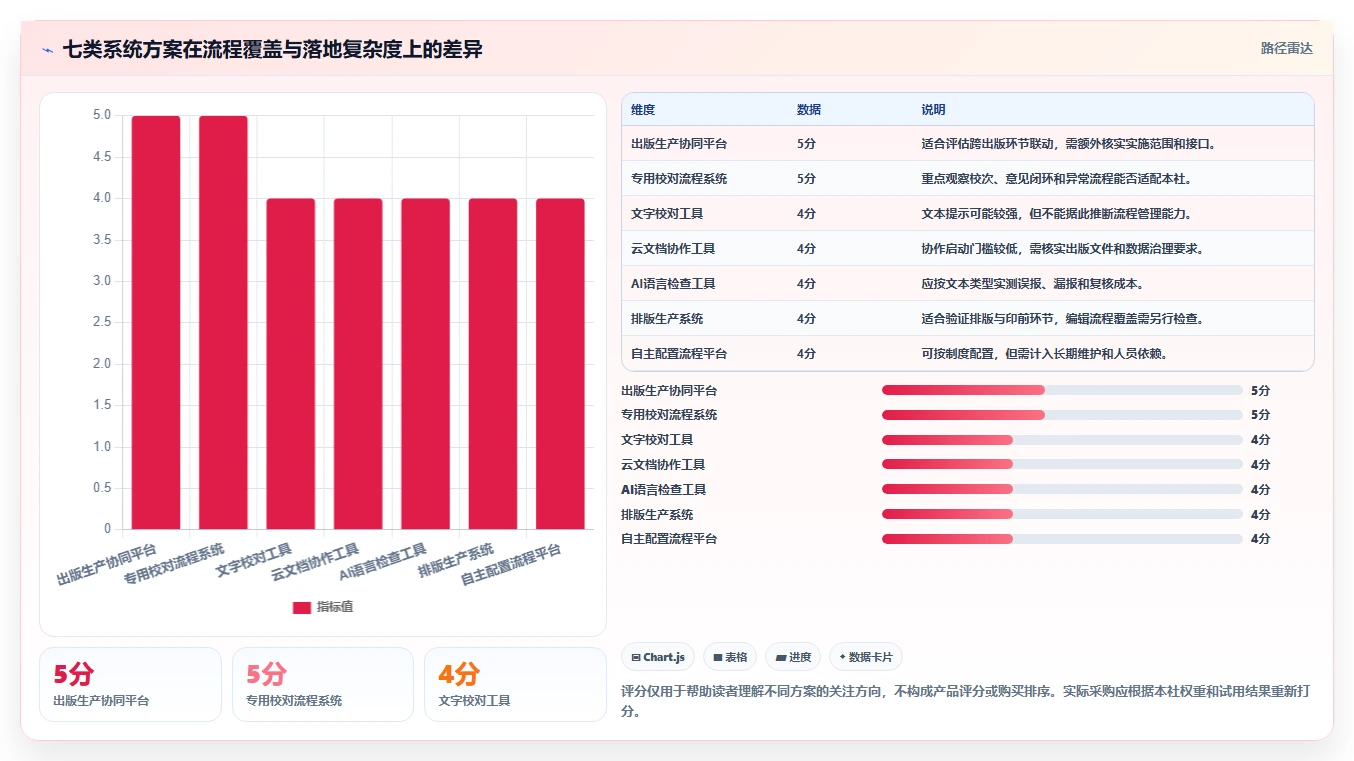Open the 5分 出版生产协同平台 data card
The height and width of the screenshot is (761, 1354).
pos(130,684)
